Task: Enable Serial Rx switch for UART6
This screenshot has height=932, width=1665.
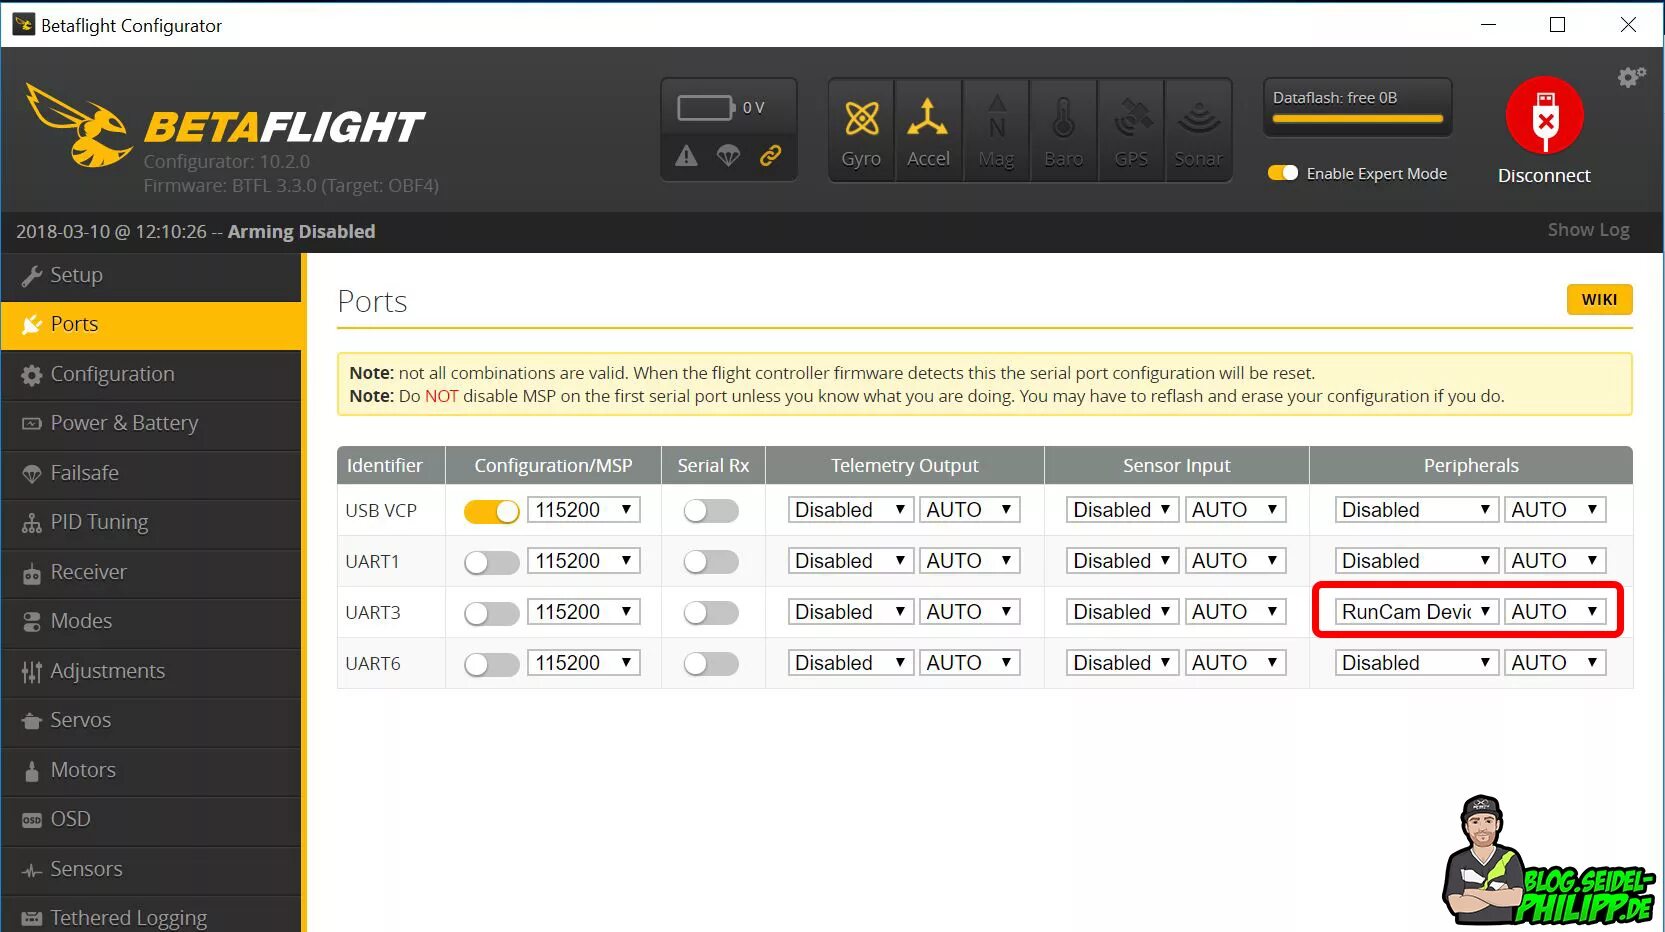Action: pyautogui.click(x=711, y=664)
